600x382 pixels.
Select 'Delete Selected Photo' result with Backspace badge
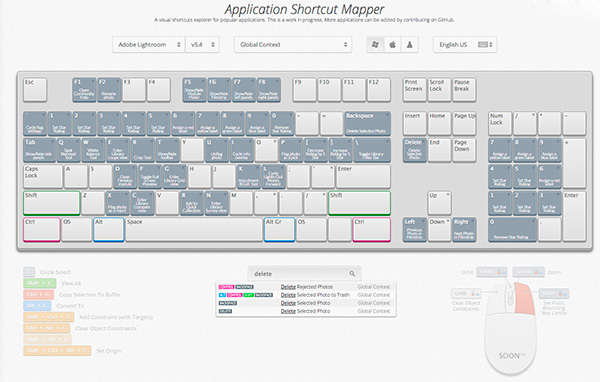point(306,303)
